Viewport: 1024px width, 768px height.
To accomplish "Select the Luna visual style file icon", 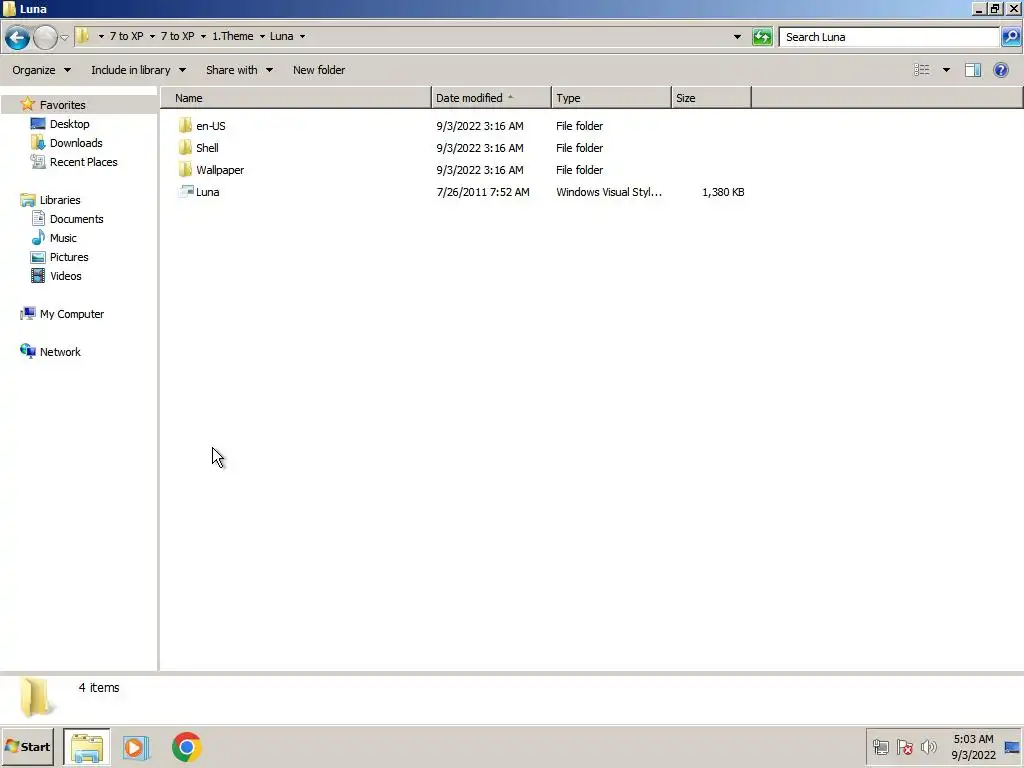I will (x=186, y=191).
